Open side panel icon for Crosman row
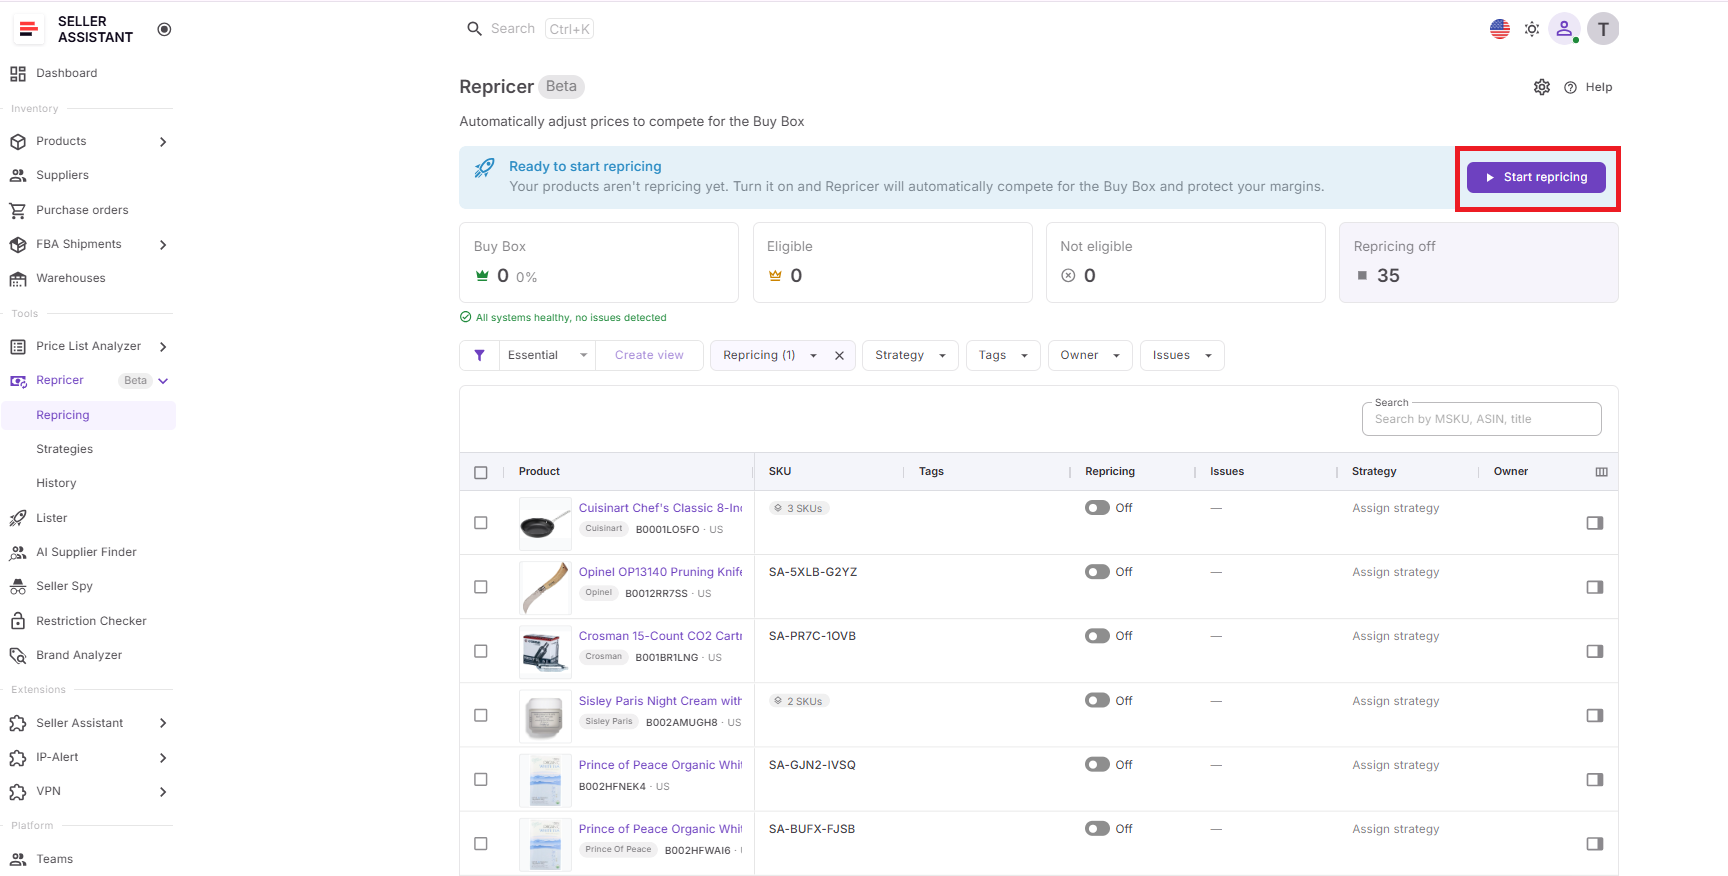The height and width of the screenshot is (876, 1728). [1595, 651]
